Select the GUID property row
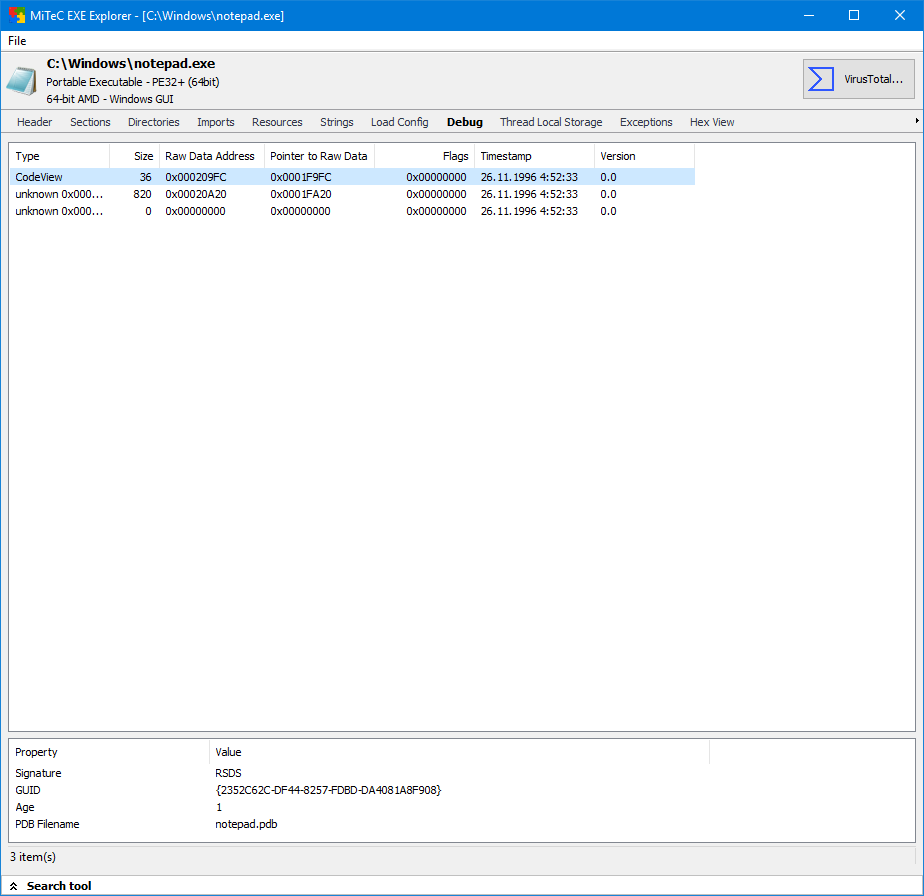924x896 pixels. point(359,790)
